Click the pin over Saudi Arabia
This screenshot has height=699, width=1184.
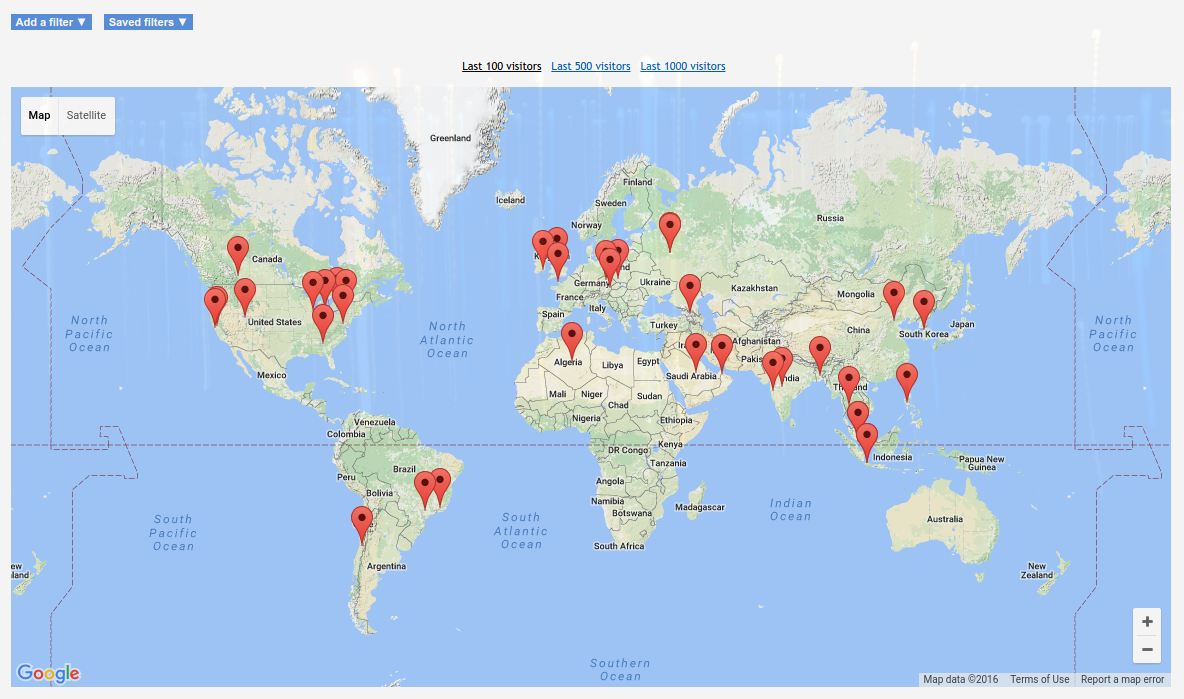[x=696, y=349]
